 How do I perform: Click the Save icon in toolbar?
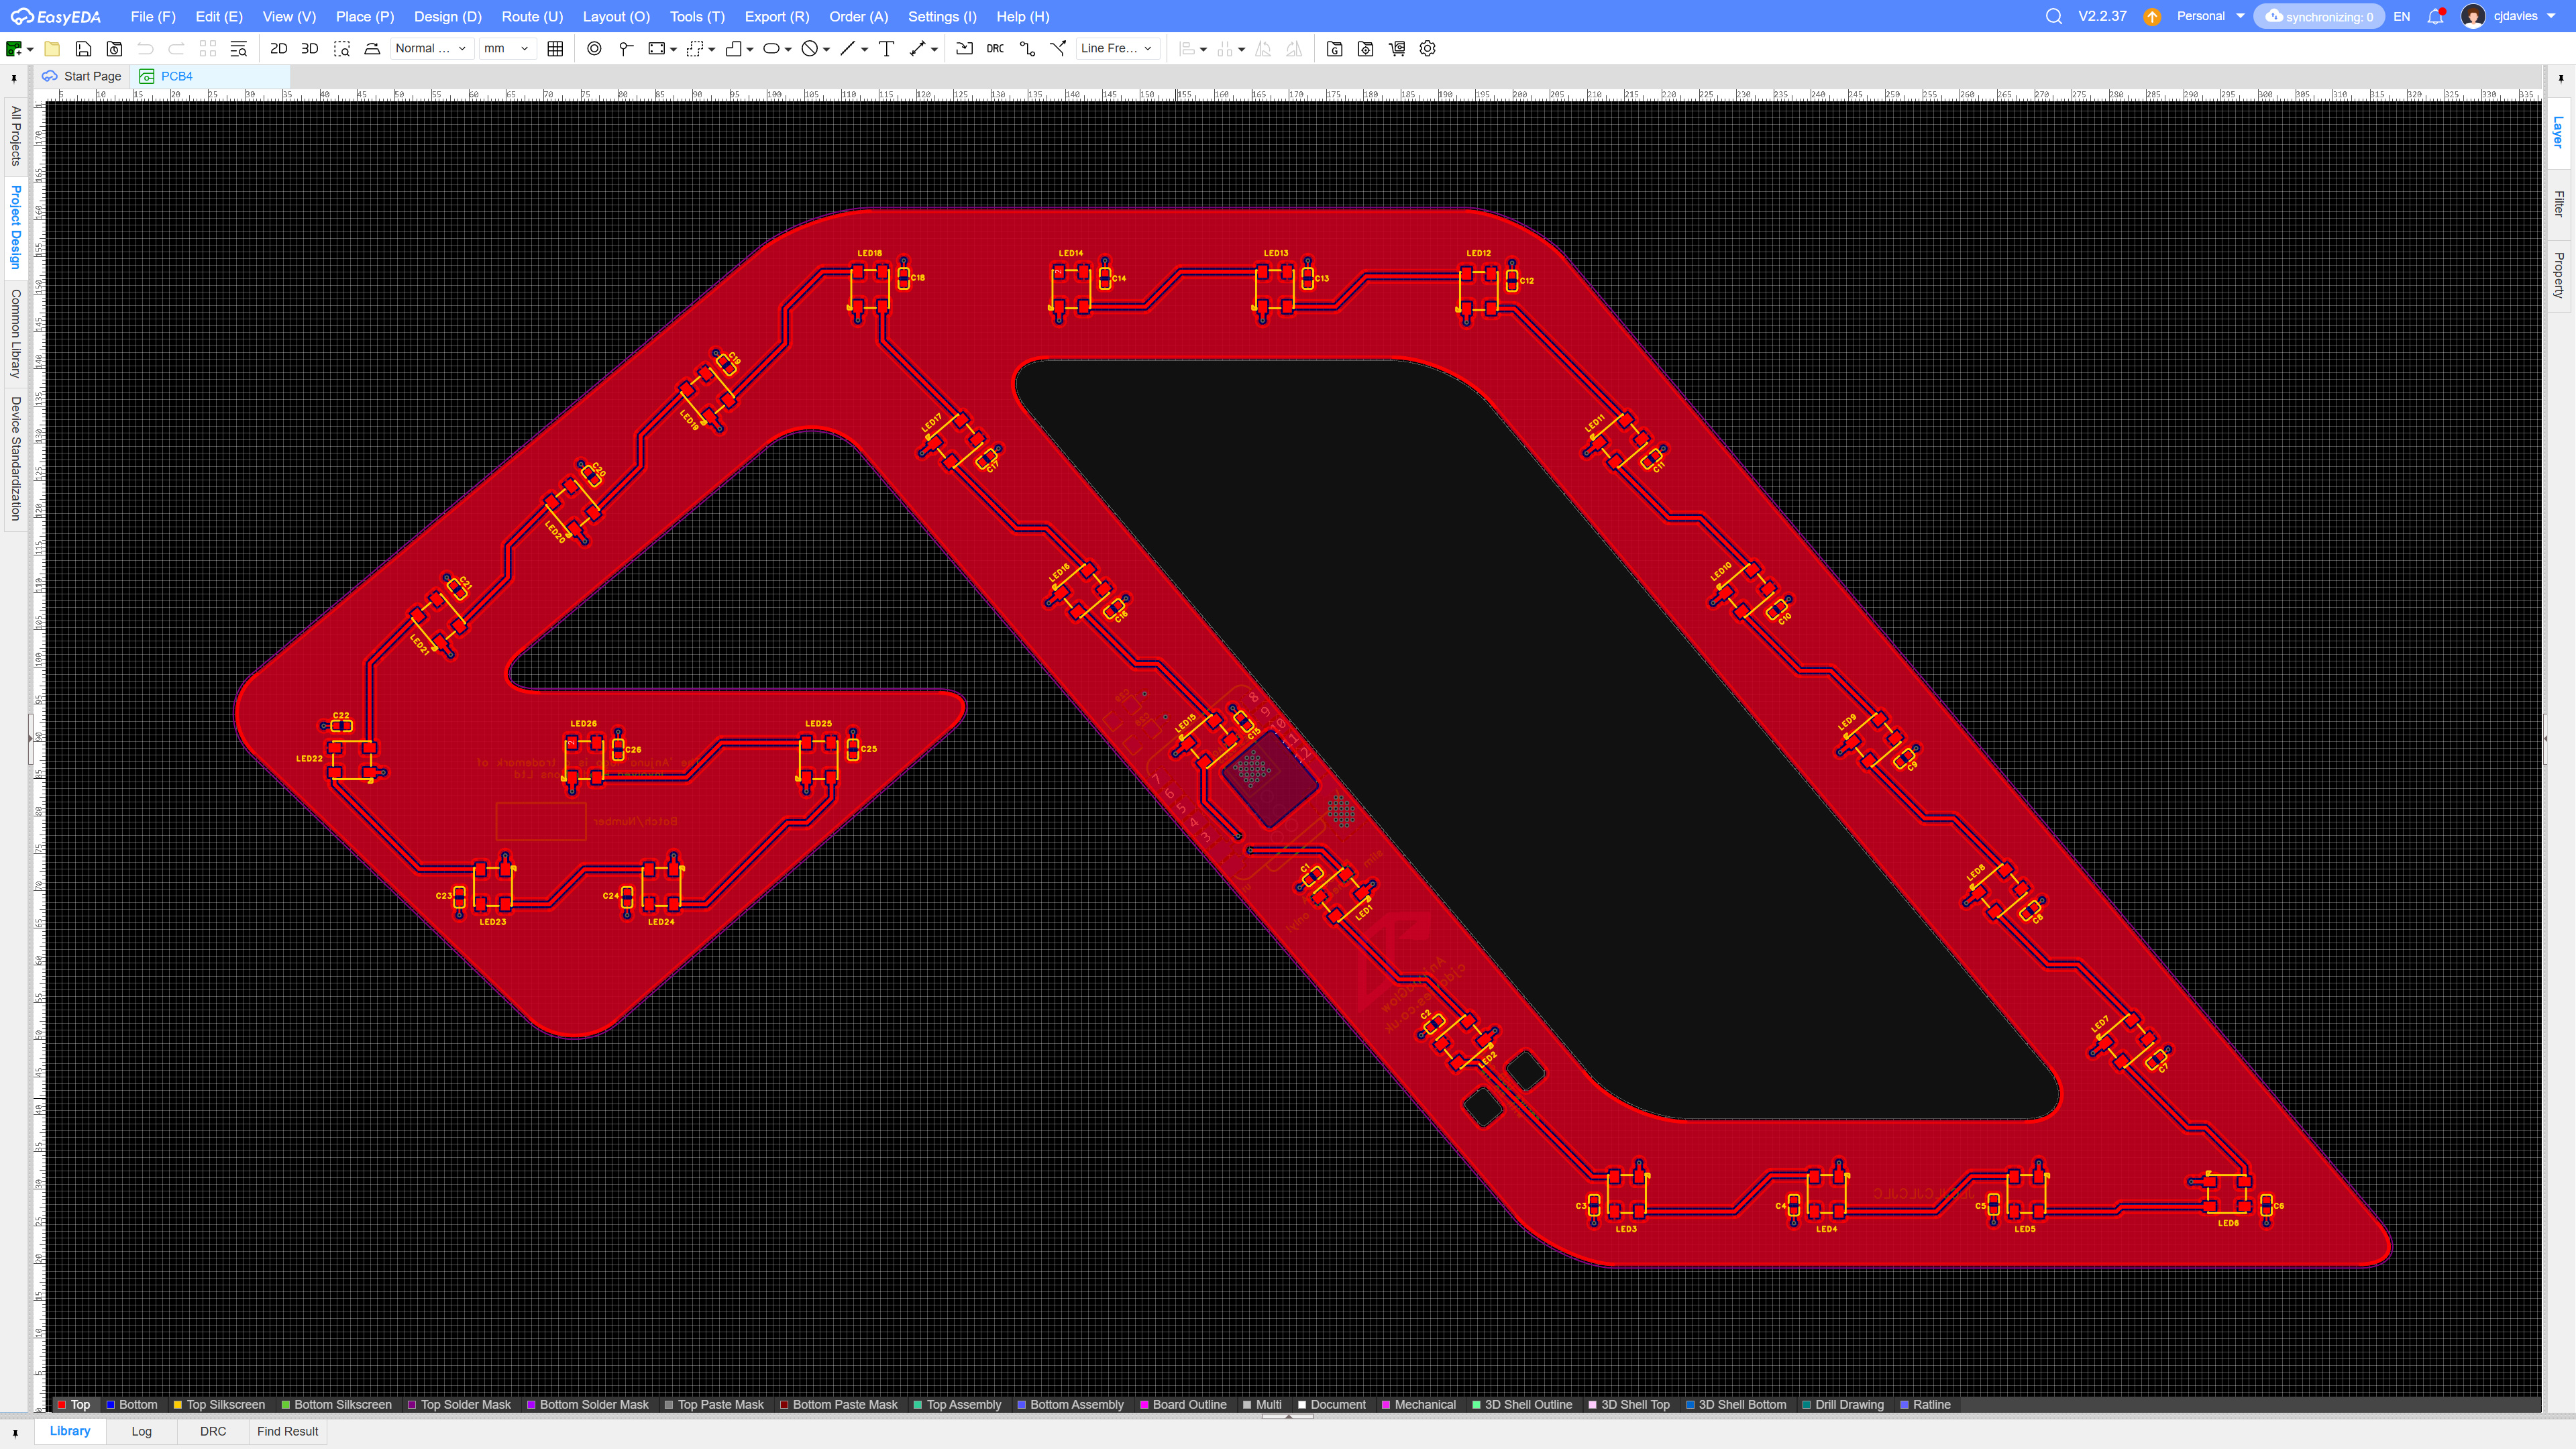(x=84, y=48)
